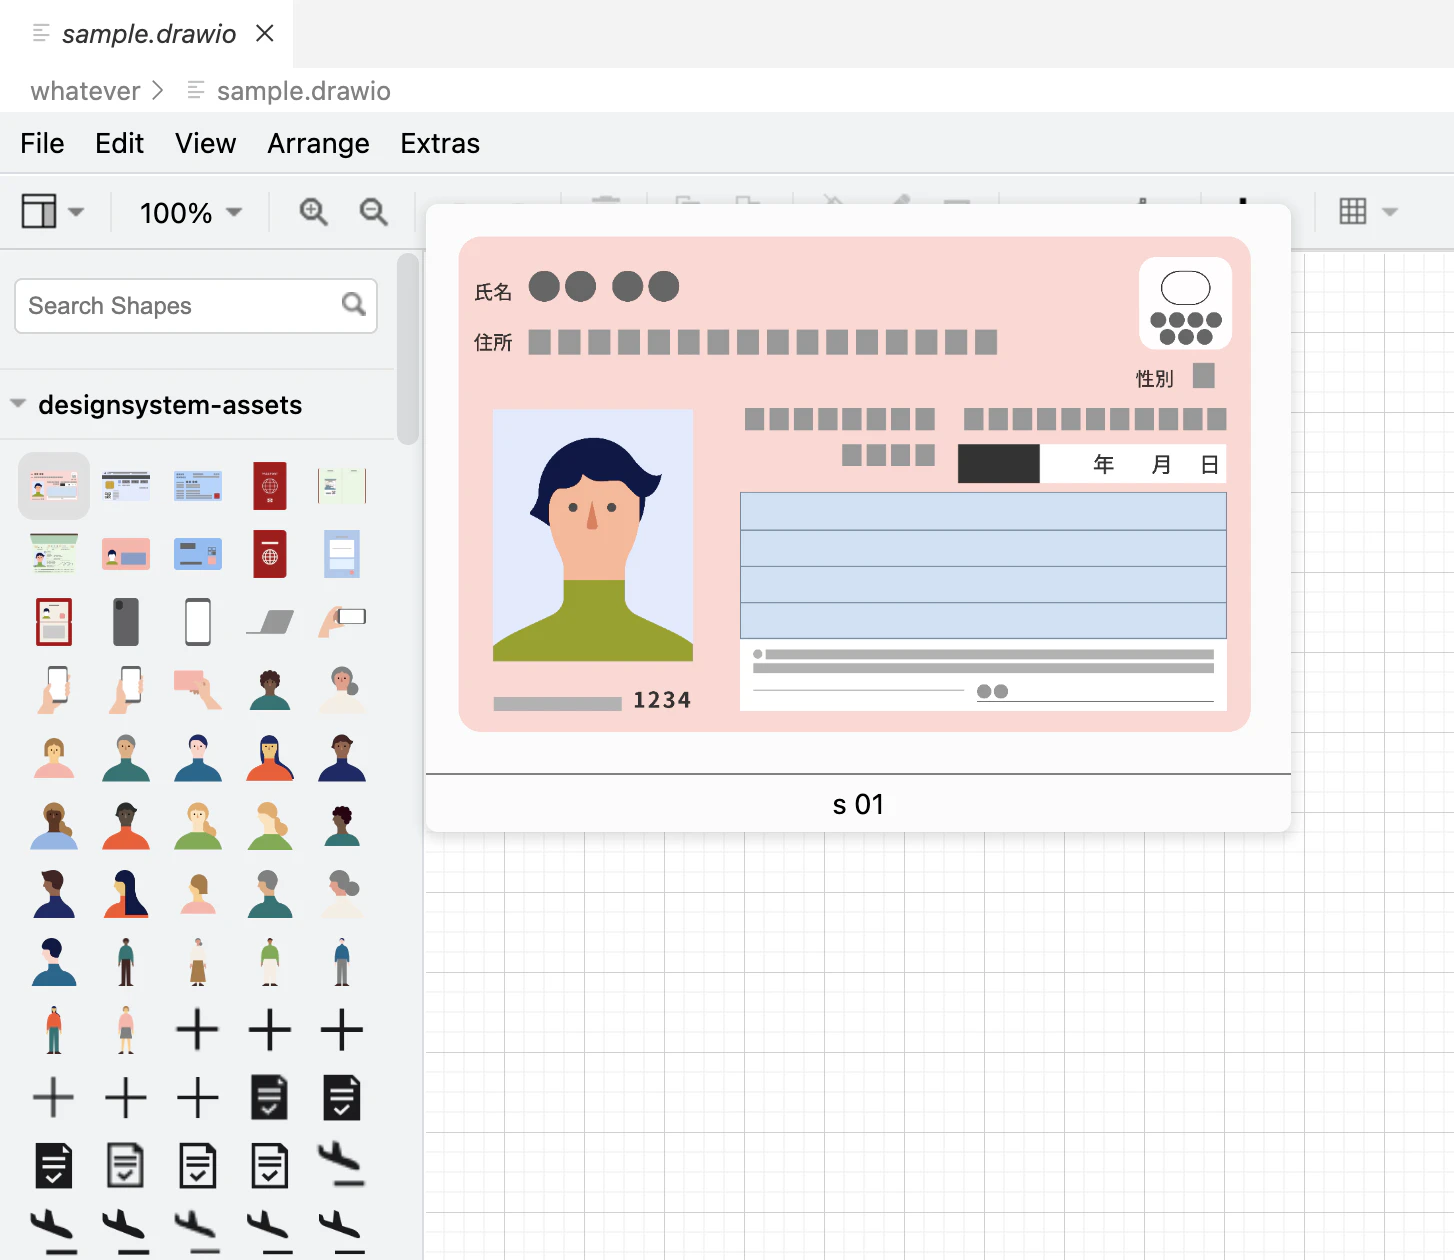The width and height of the screenshot is (1454, 1260).
Task: Open the View menu
Action: point(205,143)
